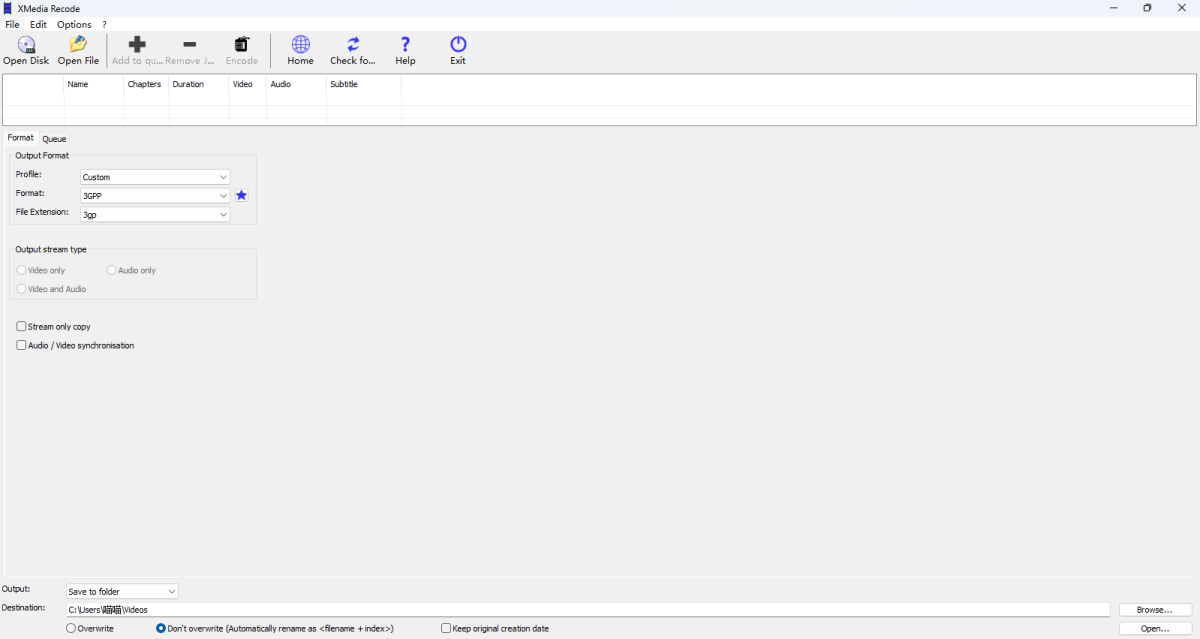
Task: Open Help question mark icon
Action: (x=405, y=45)
